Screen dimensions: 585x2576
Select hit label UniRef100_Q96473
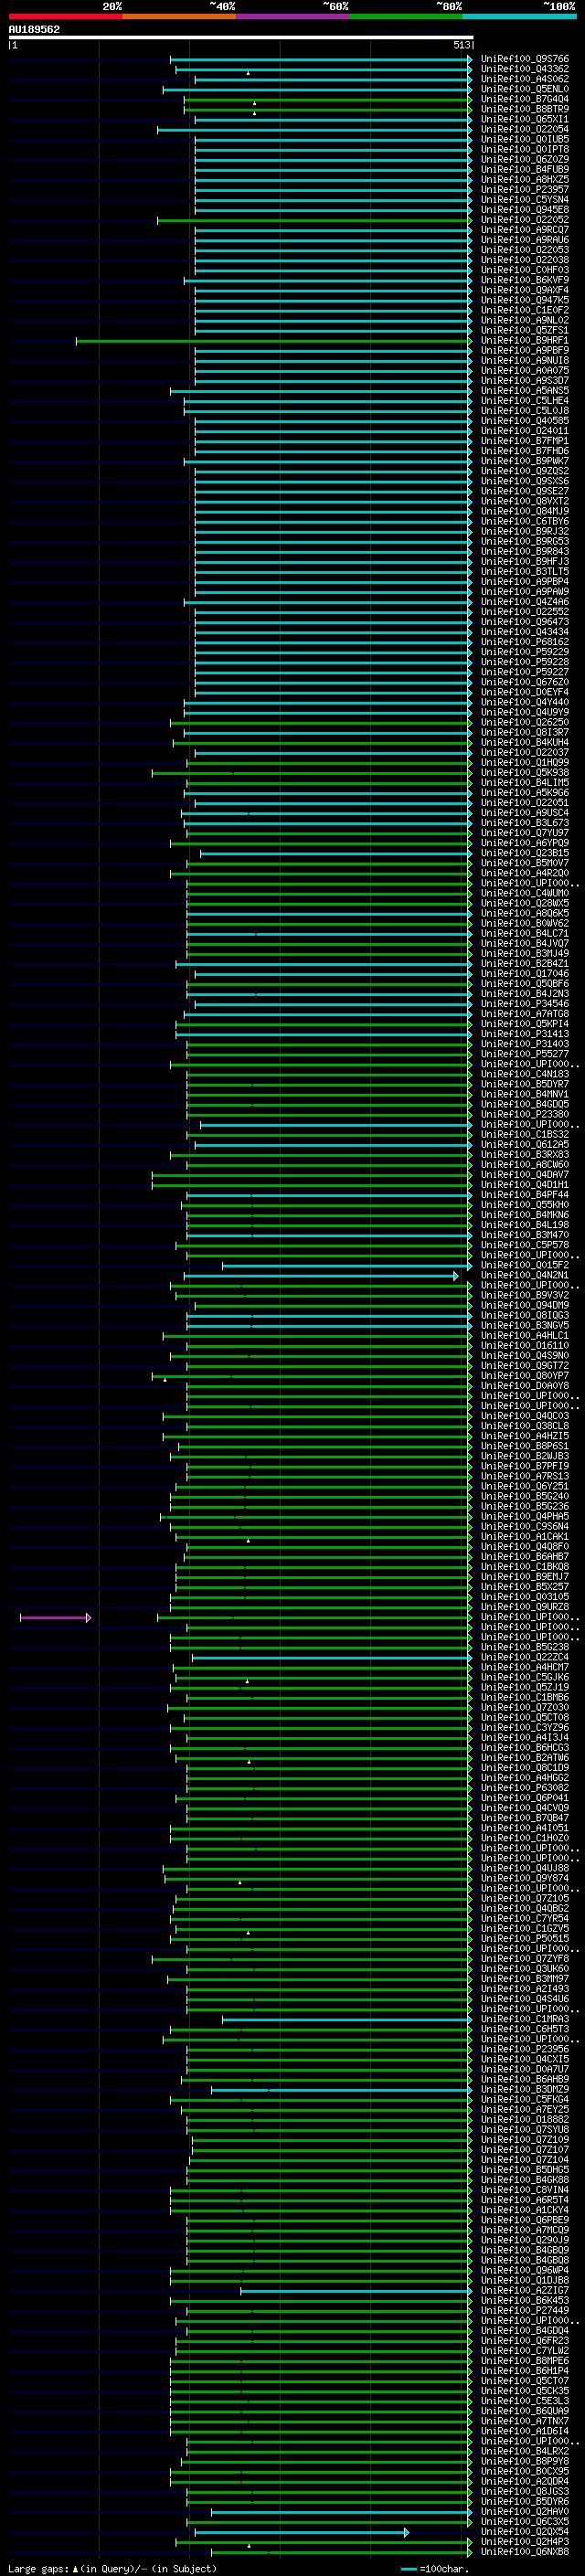click(x=524, y=622)
